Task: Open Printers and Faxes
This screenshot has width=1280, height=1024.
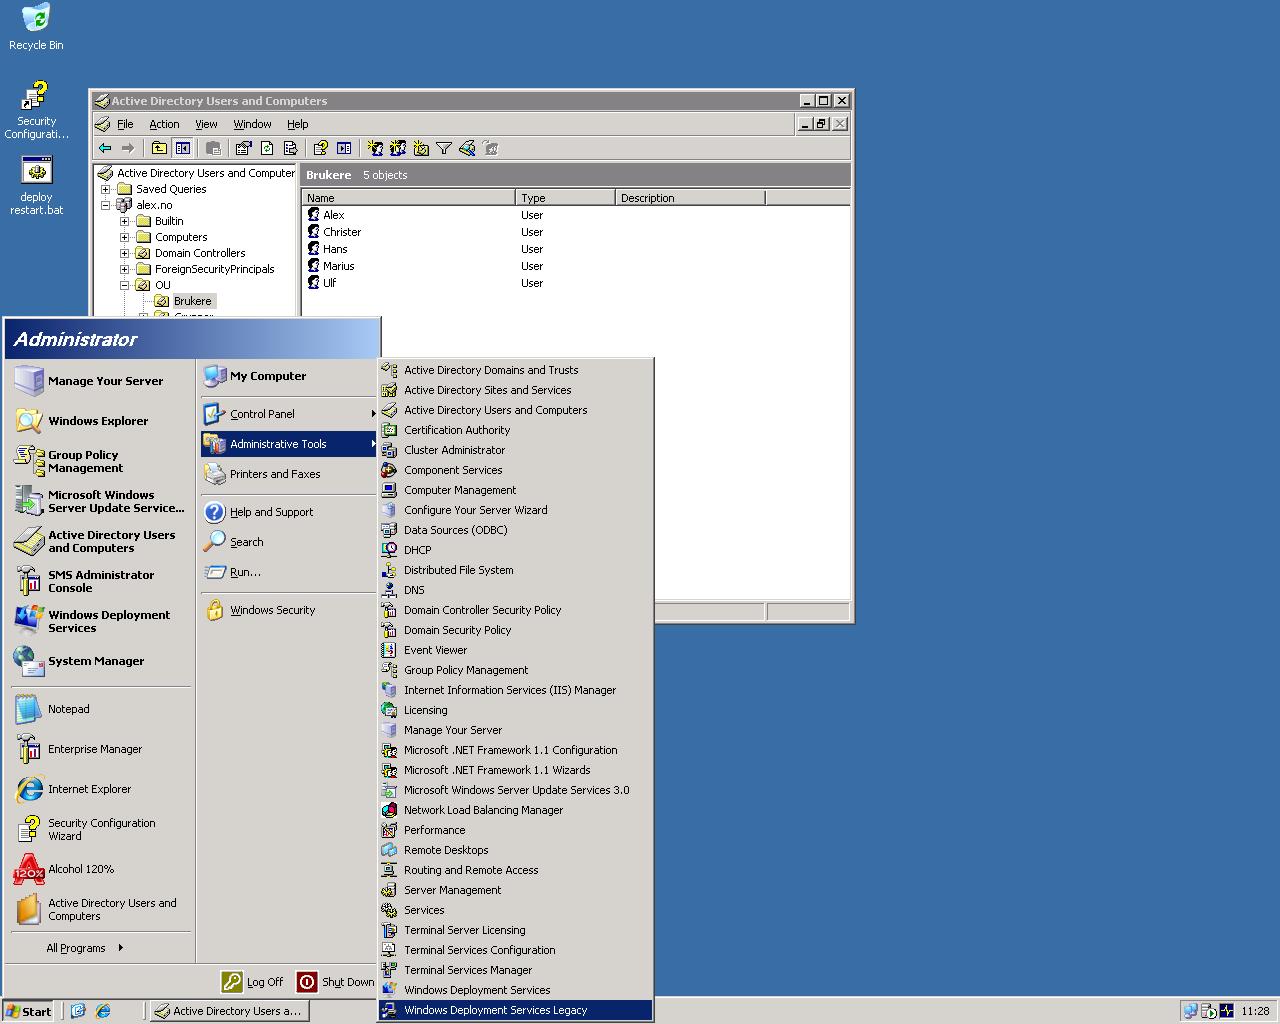Action: click(x=289, y=474)
